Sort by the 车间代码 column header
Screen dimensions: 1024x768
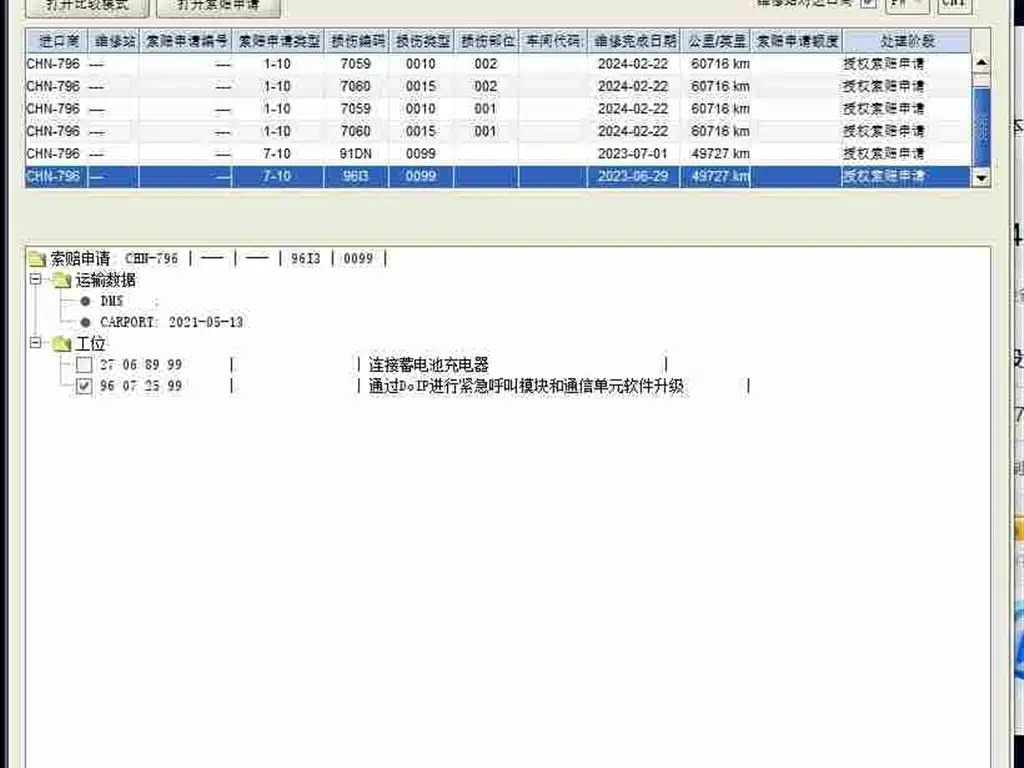point(554,41)
